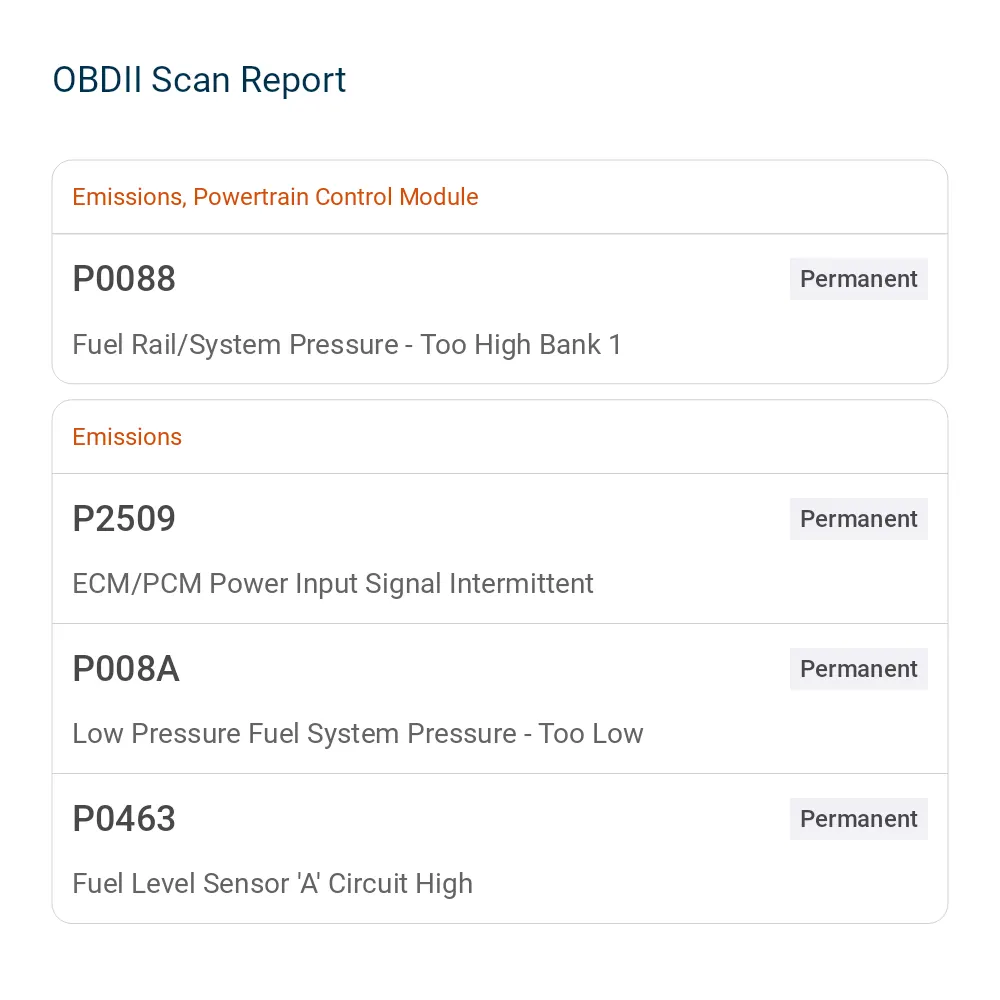Select Fuel Level Sensor 'A' Circuit High
Screen dimensions: 1000x1000
click(272, 884)
